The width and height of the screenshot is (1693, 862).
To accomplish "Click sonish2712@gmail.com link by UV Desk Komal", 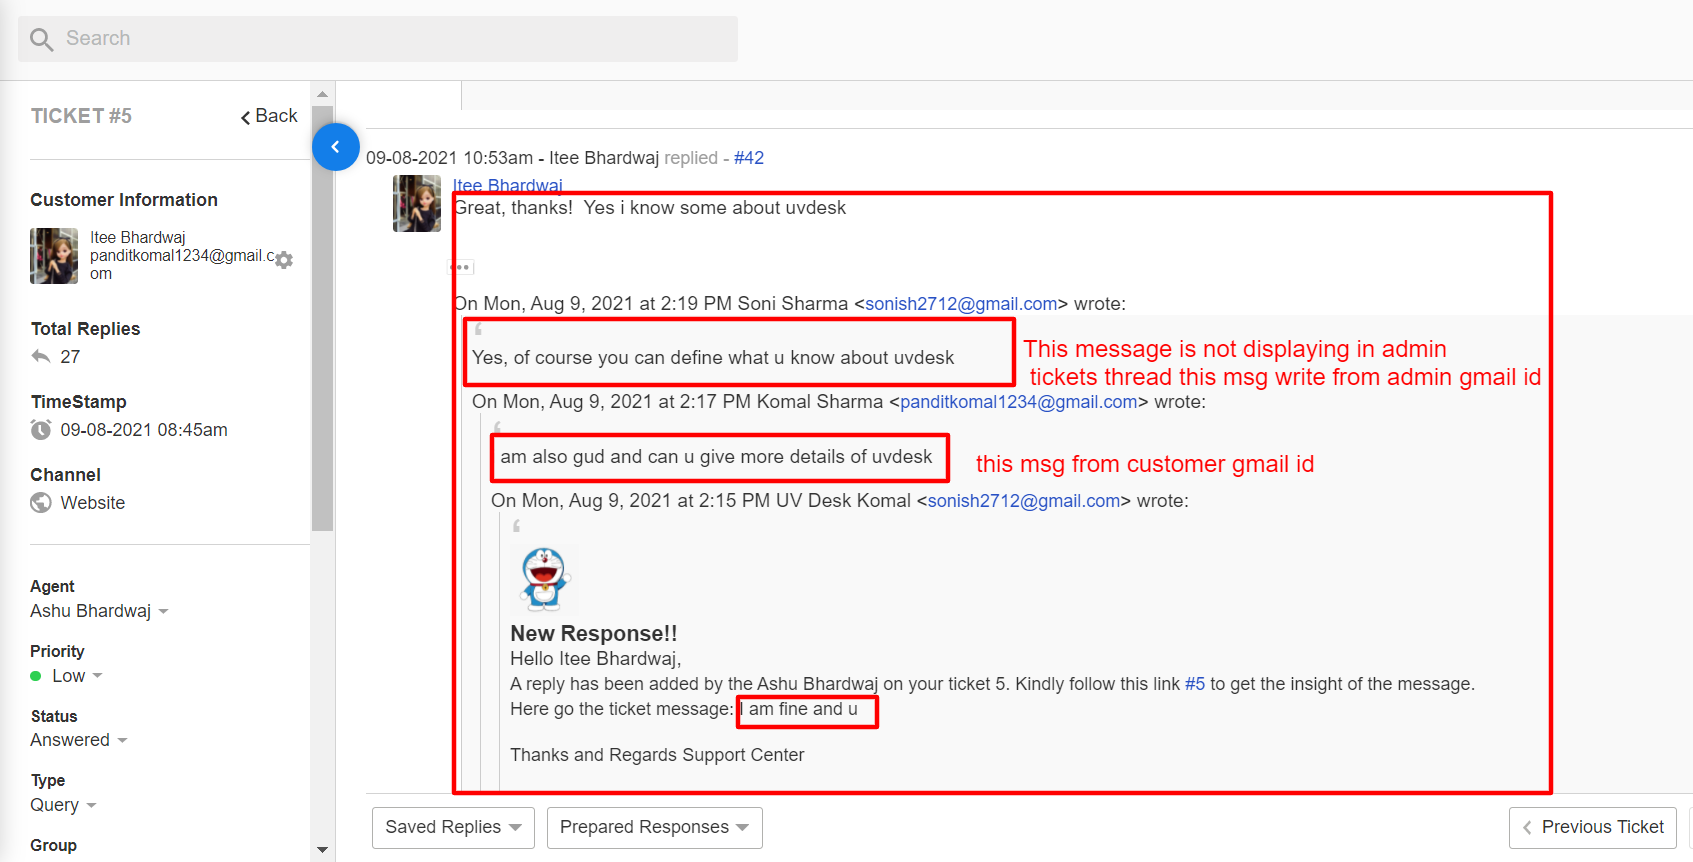I will [1024, 501].
